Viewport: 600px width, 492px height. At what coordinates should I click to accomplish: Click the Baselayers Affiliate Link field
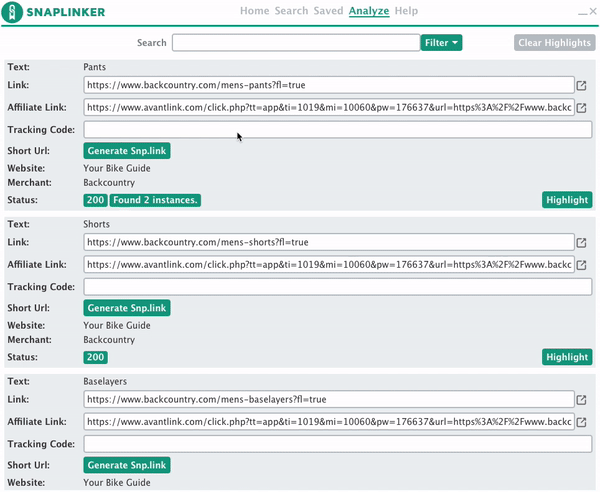coord(329,422)
